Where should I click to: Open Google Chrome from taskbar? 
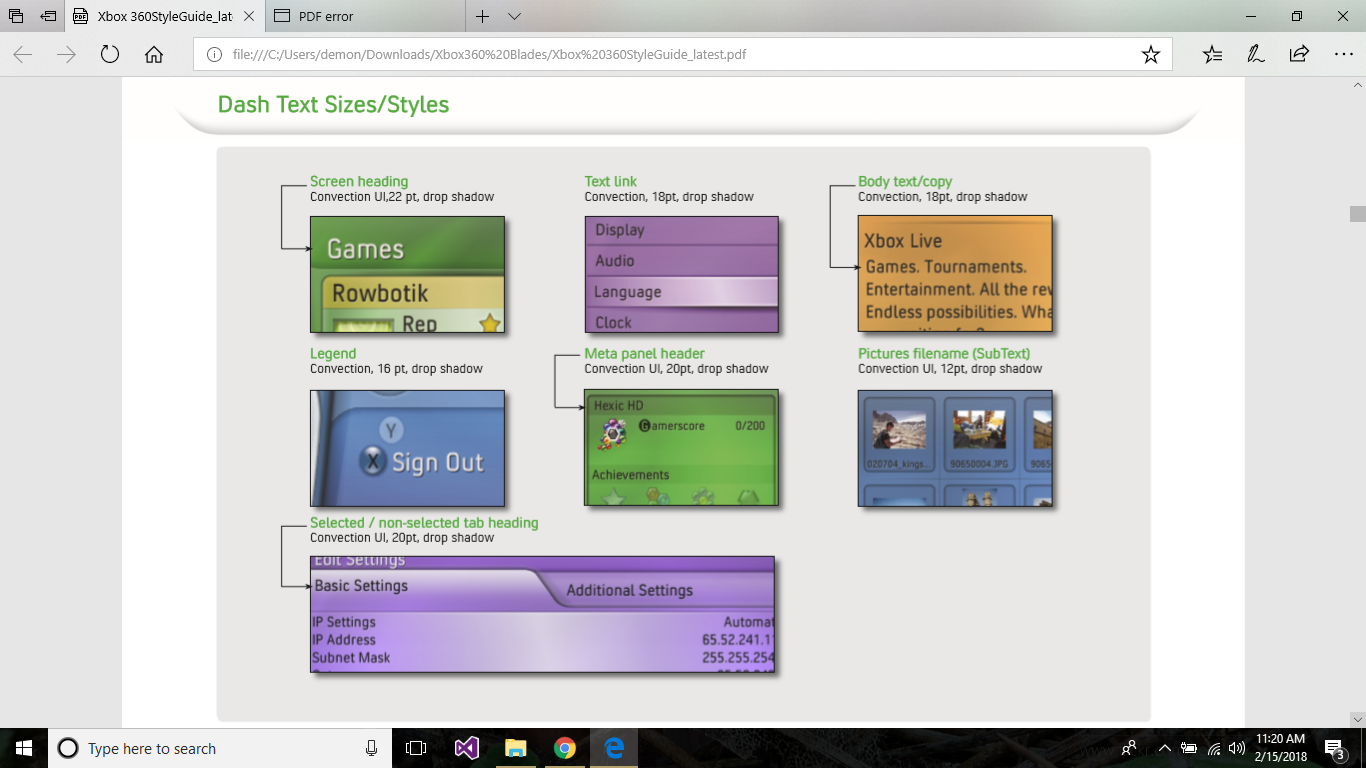point(564,748)
